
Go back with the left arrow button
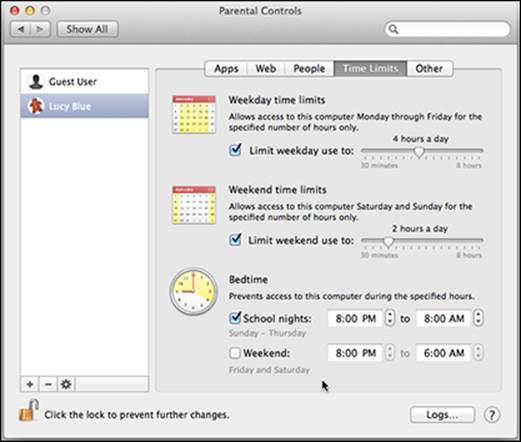[x=21, y=29]
